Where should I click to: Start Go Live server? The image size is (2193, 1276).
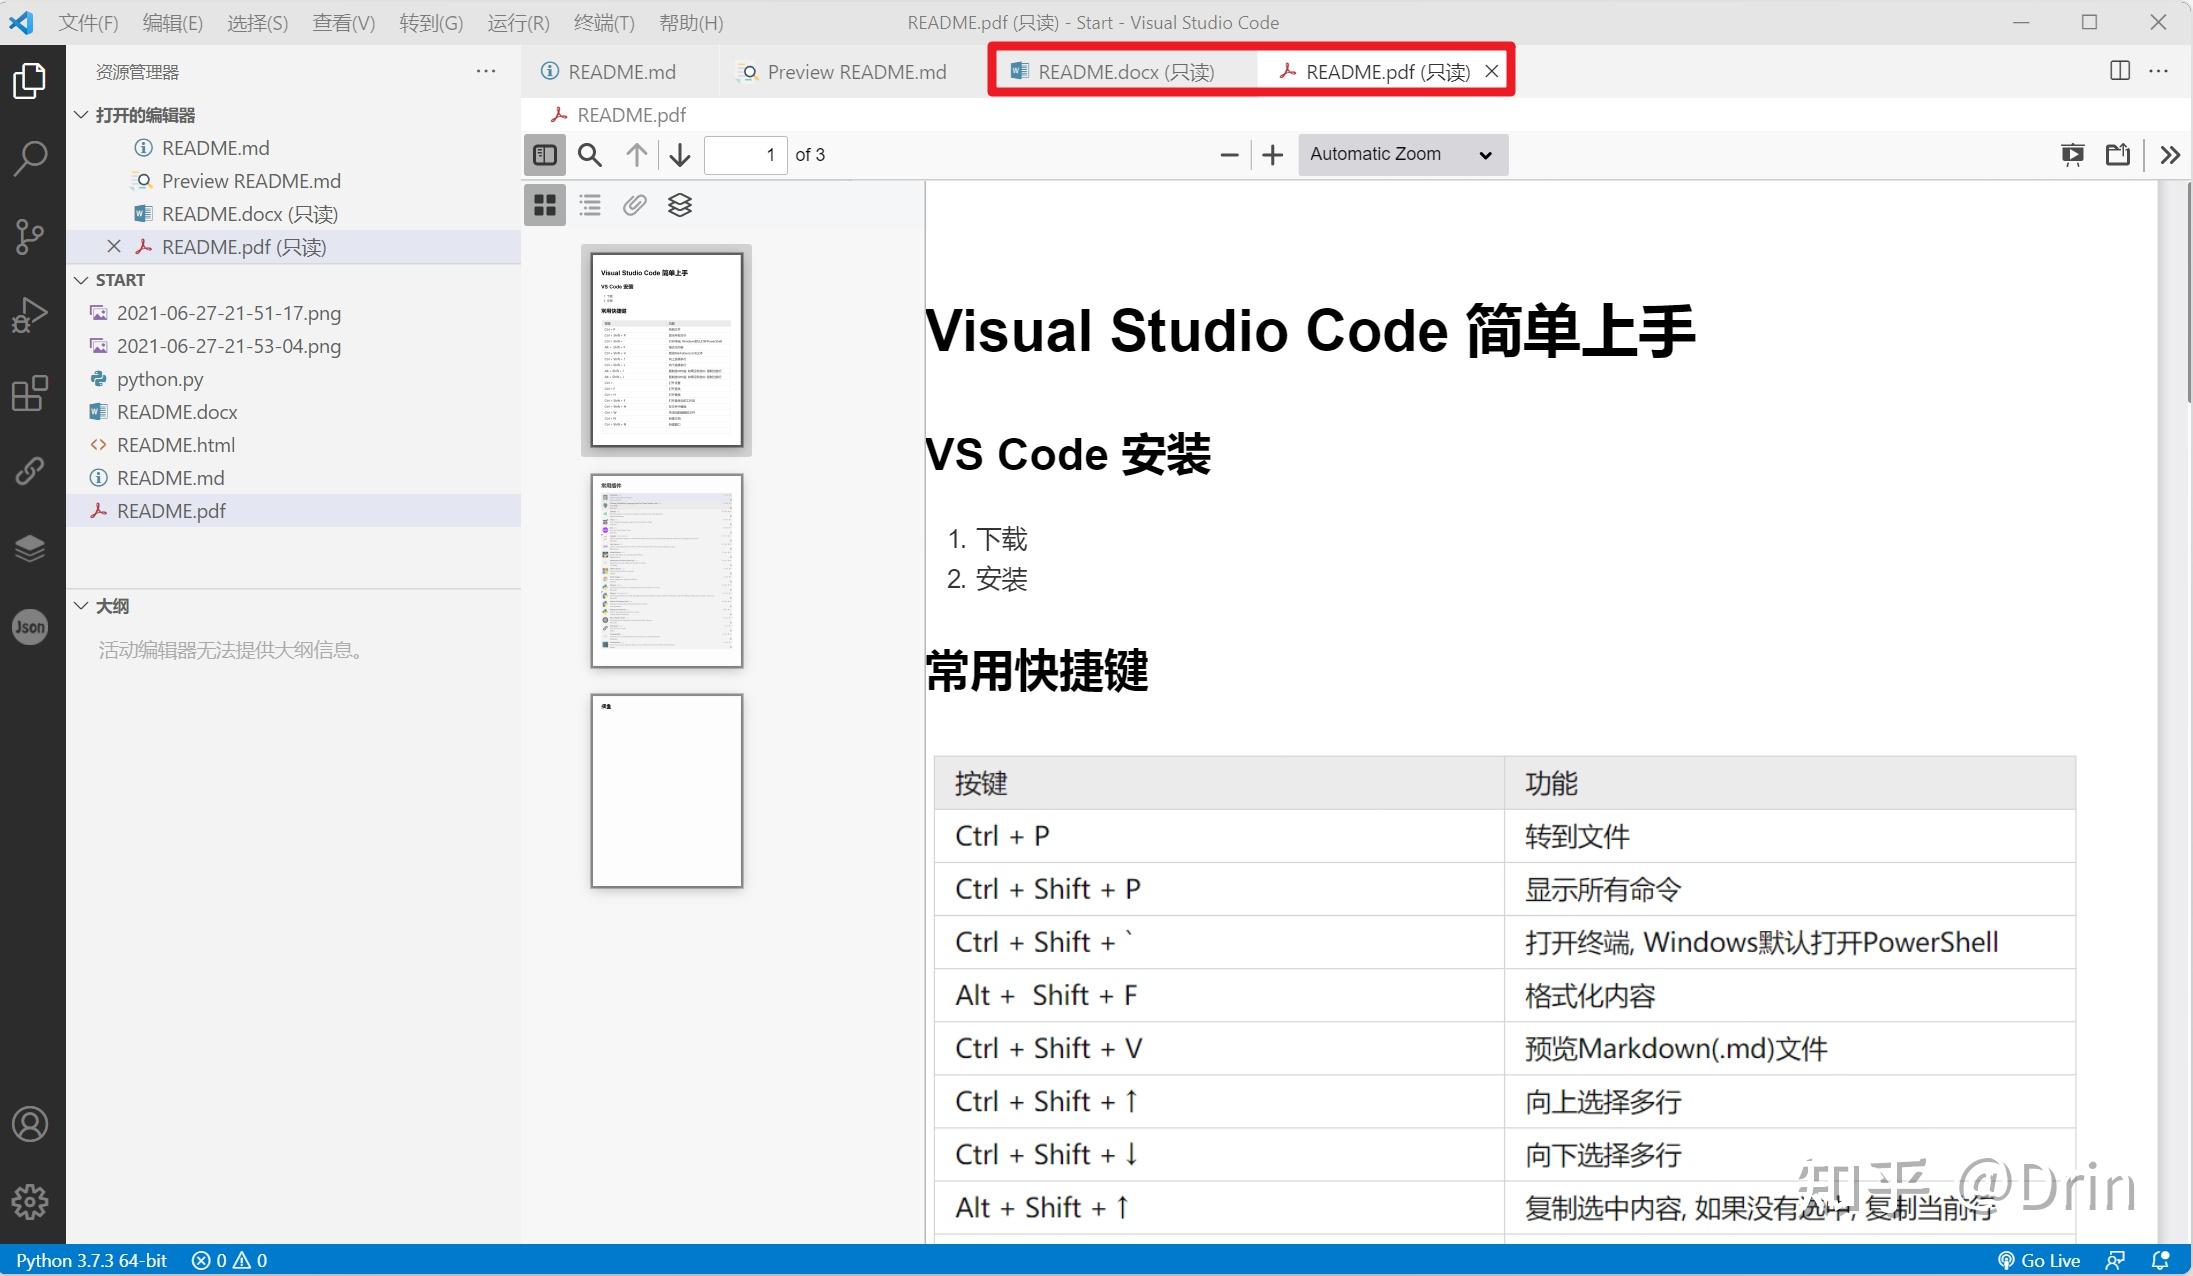pyautogui.click(x=2038, y=1260)
